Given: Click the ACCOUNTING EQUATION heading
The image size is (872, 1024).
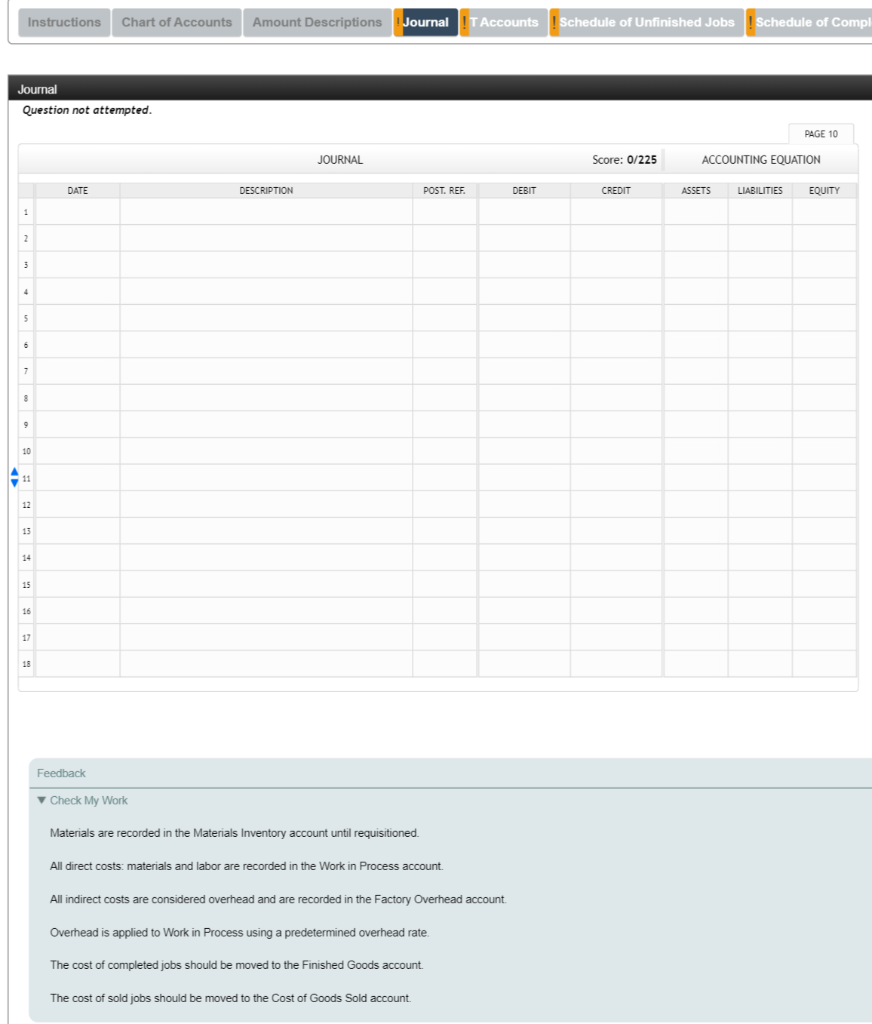Looking at the screenshot, I should tap(761, 160).
